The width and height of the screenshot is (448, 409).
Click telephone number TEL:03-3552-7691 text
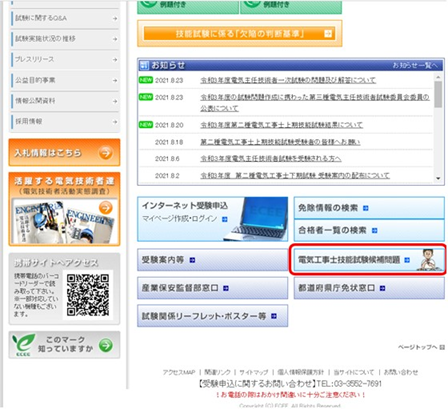click(349, 384)
